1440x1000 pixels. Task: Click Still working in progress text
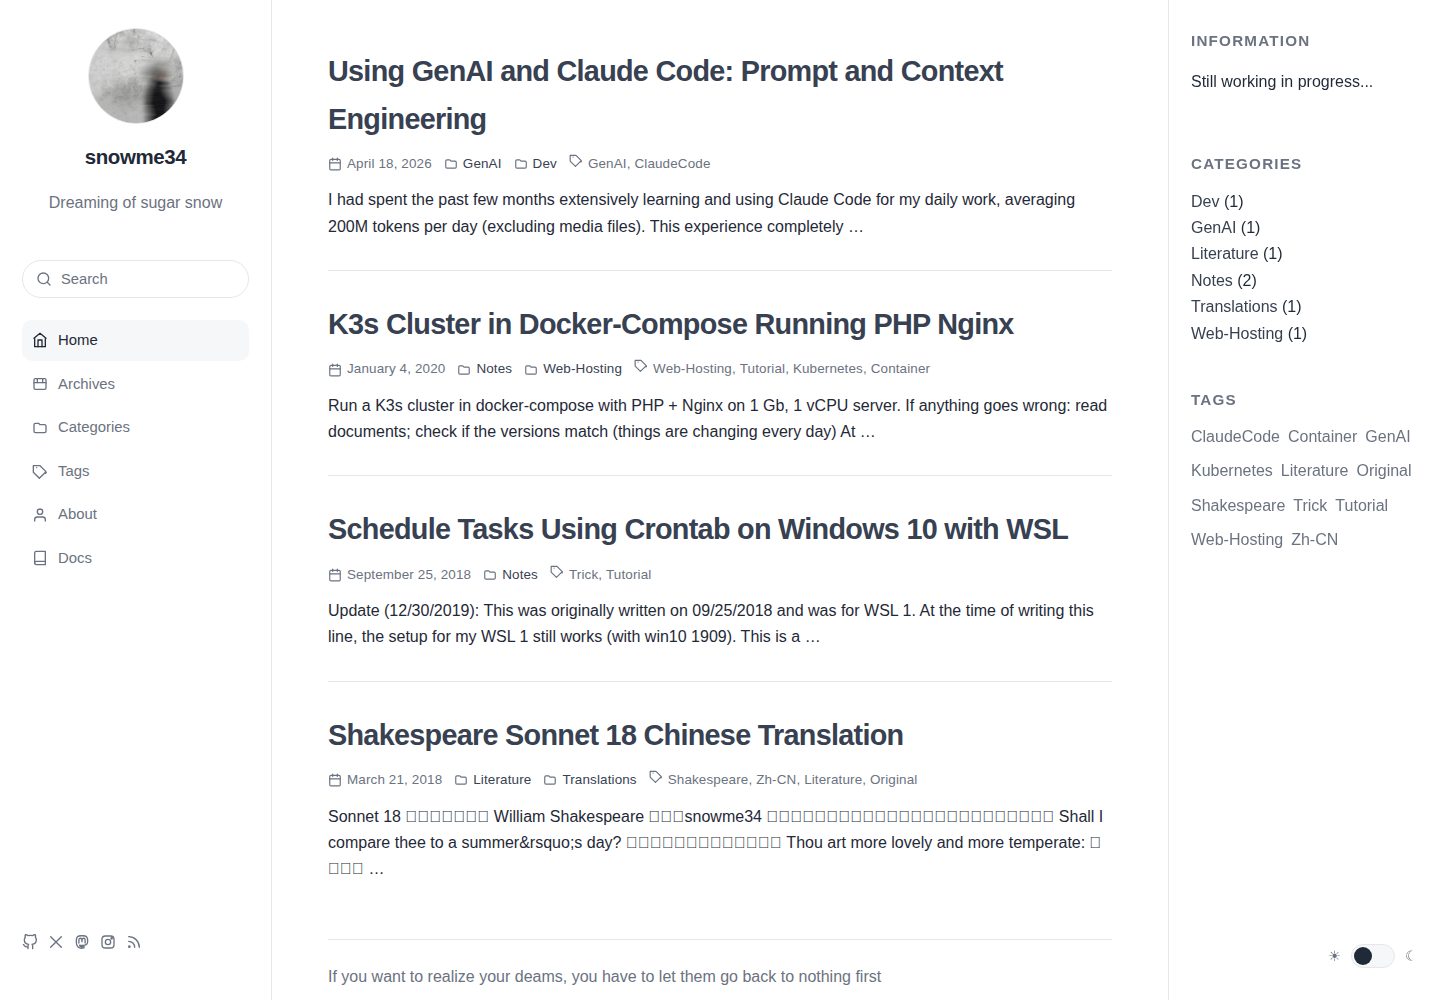pyautogui.click(x=1282, y=81)
